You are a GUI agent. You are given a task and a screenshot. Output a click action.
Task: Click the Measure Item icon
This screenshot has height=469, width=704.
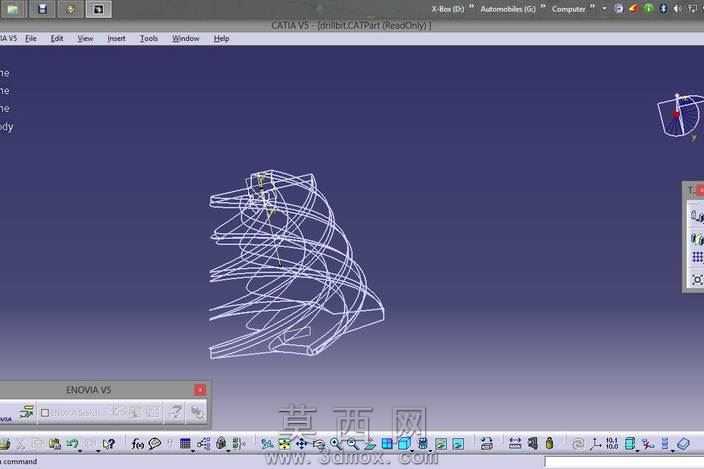(x=532, y=444)
